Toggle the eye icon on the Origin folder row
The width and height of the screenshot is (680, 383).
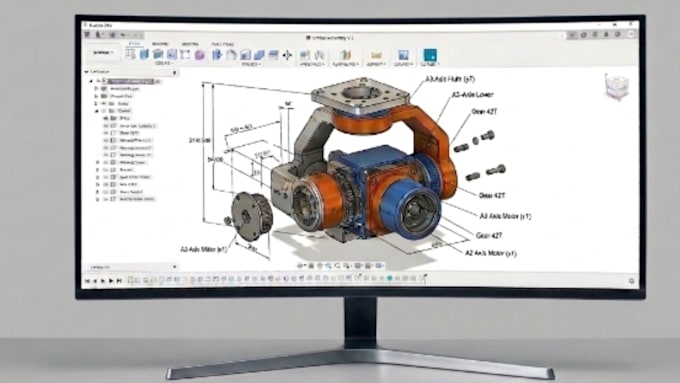pyautogui.click(x=104, y=104)
